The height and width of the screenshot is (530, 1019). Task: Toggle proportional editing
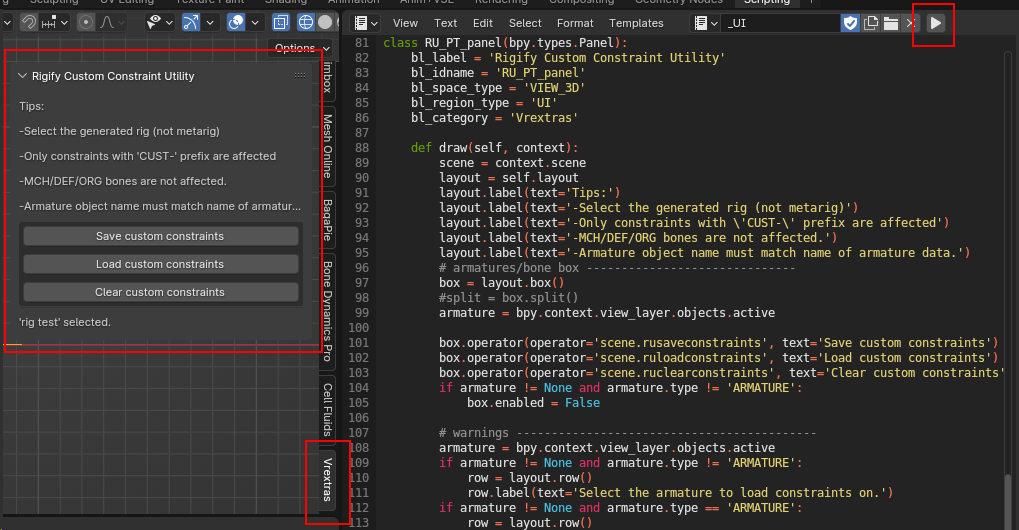(85, 23)
